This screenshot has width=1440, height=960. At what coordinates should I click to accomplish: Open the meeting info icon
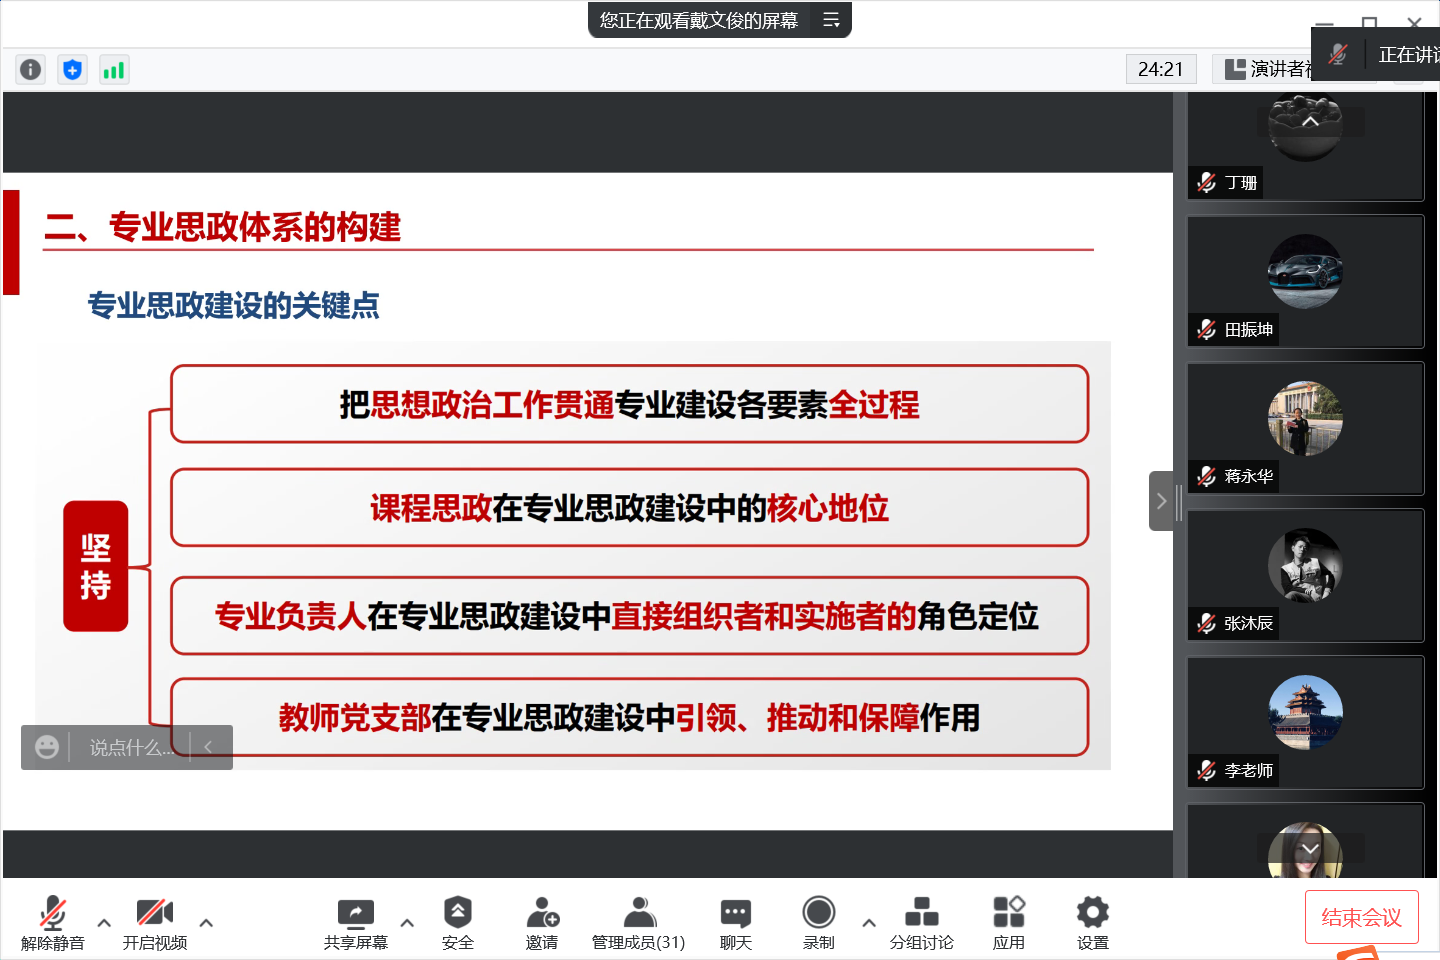tap(31, 69)
